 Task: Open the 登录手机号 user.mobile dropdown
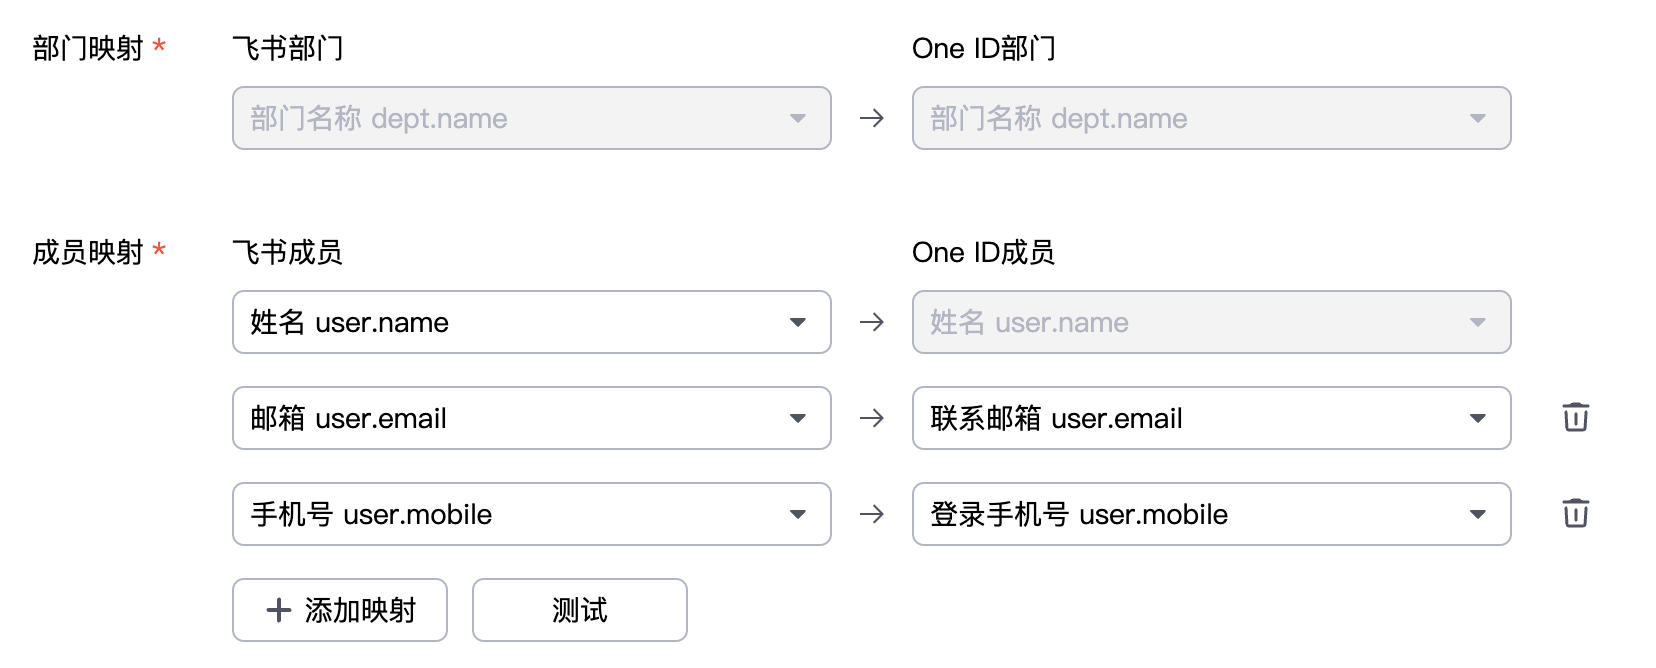pos(1211,514)
